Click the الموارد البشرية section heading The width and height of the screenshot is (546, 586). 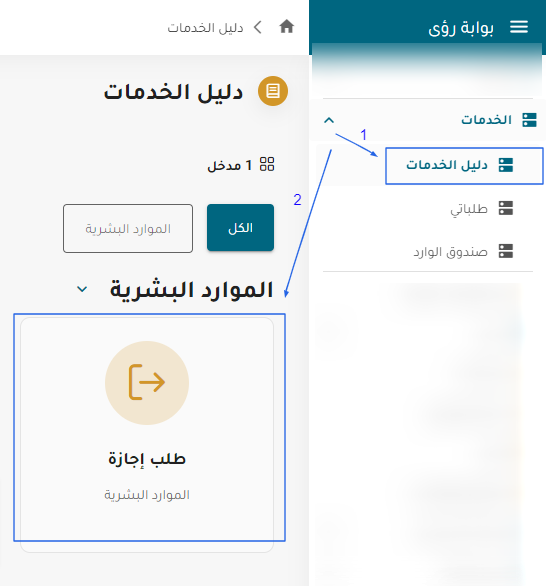191,290
